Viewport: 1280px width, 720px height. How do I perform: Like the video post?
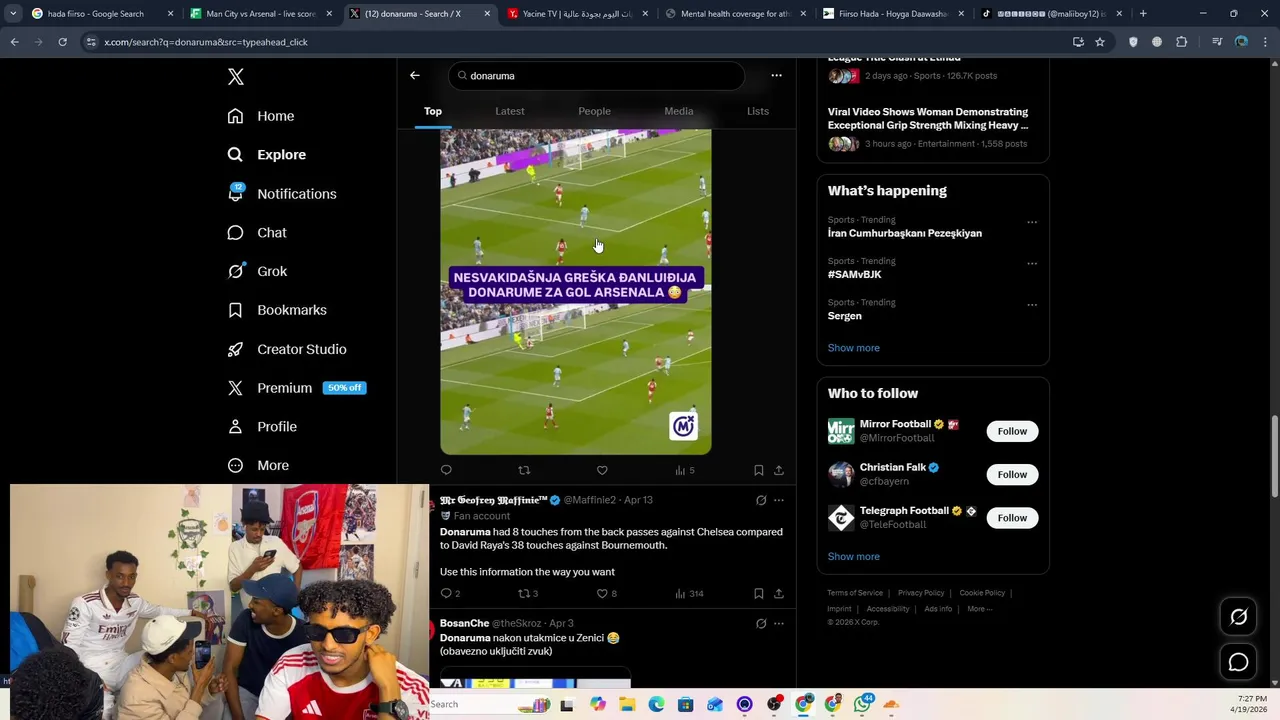click(602, 470)
